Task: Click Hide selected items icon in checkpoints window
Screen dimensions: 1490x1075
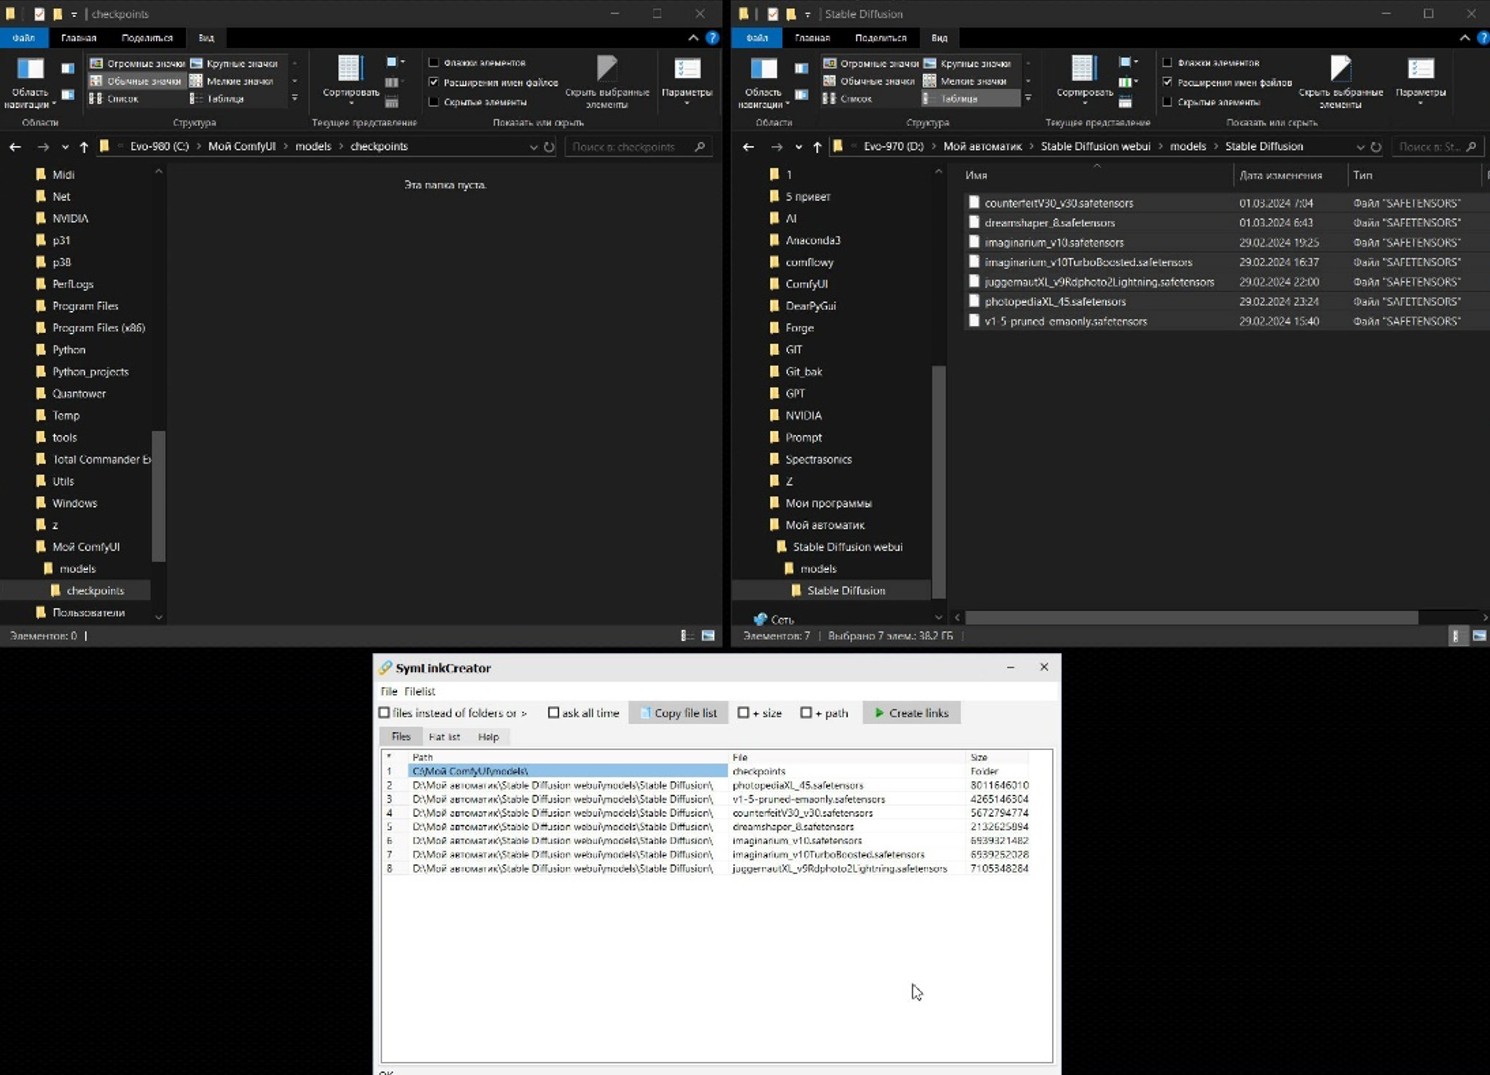Action: 607,68
